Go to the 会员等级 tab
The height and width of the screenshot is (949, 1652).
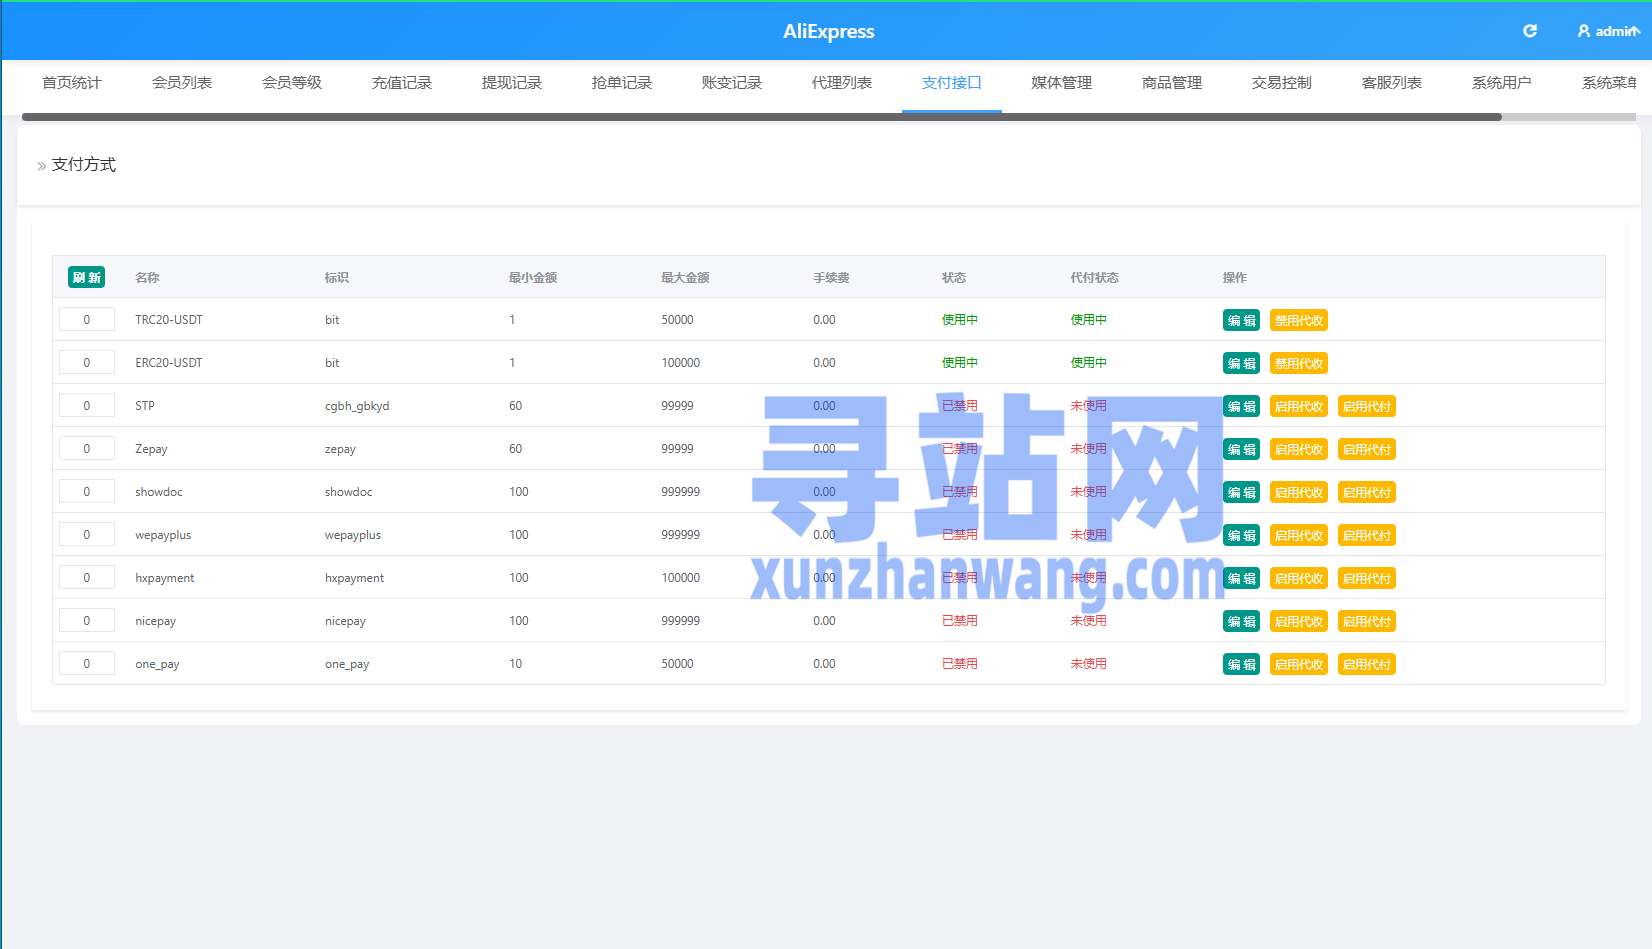292,83
